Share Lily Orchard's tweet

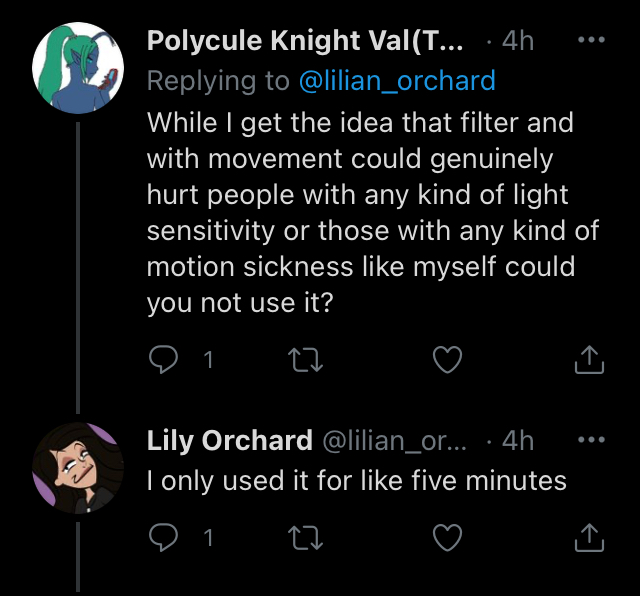click(x=589, y=537)
